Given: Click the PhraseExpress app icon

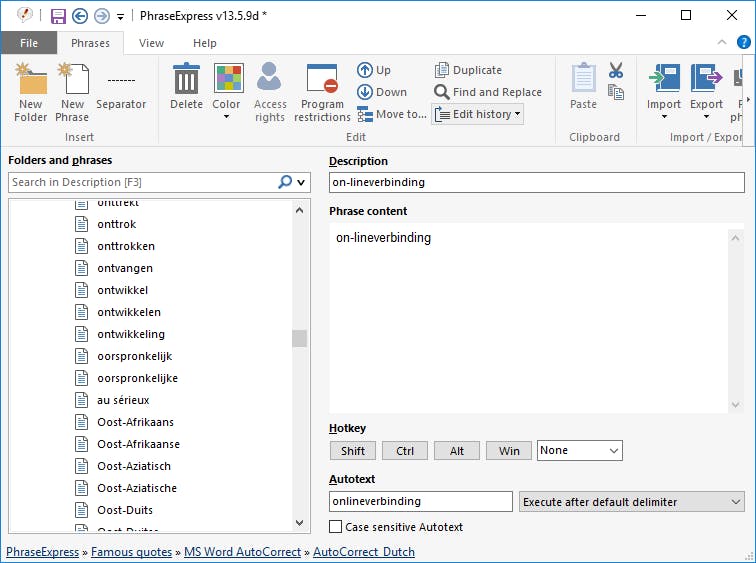Looking at the screenshot, I should click(25, 15).
